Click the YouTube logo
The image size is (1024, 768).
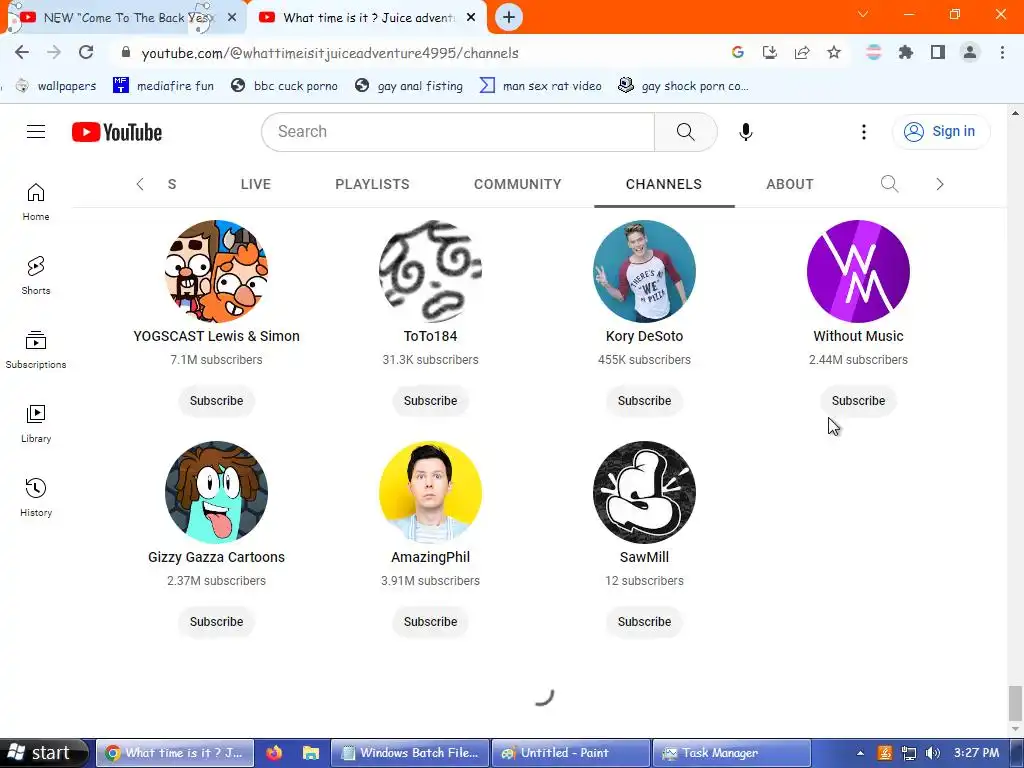click(x=117, y=132)
